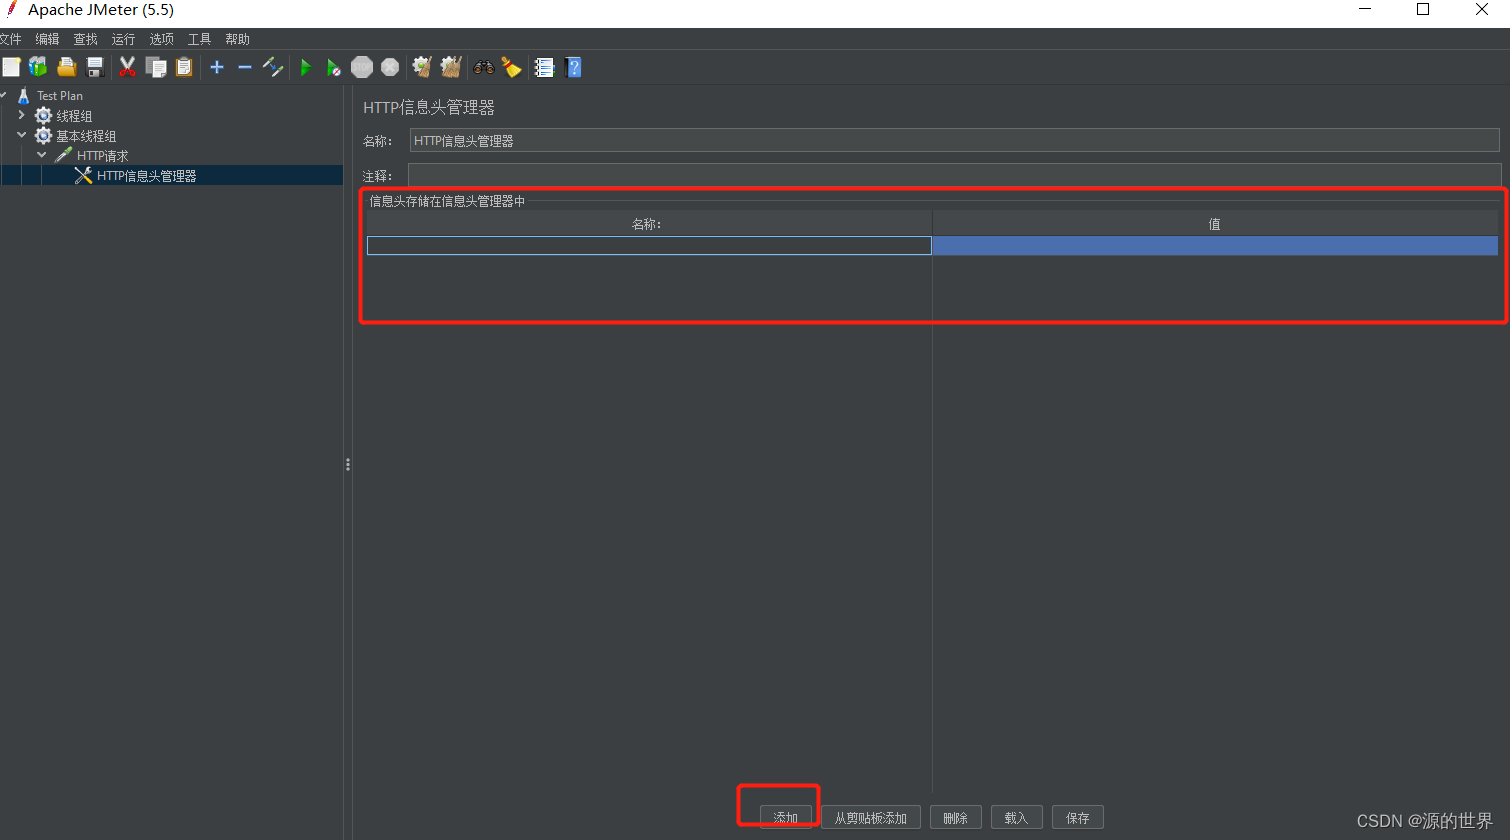Save the test plan with floppy icon
The height and width of the screenshot is (840, 1510).
point(95,67)
